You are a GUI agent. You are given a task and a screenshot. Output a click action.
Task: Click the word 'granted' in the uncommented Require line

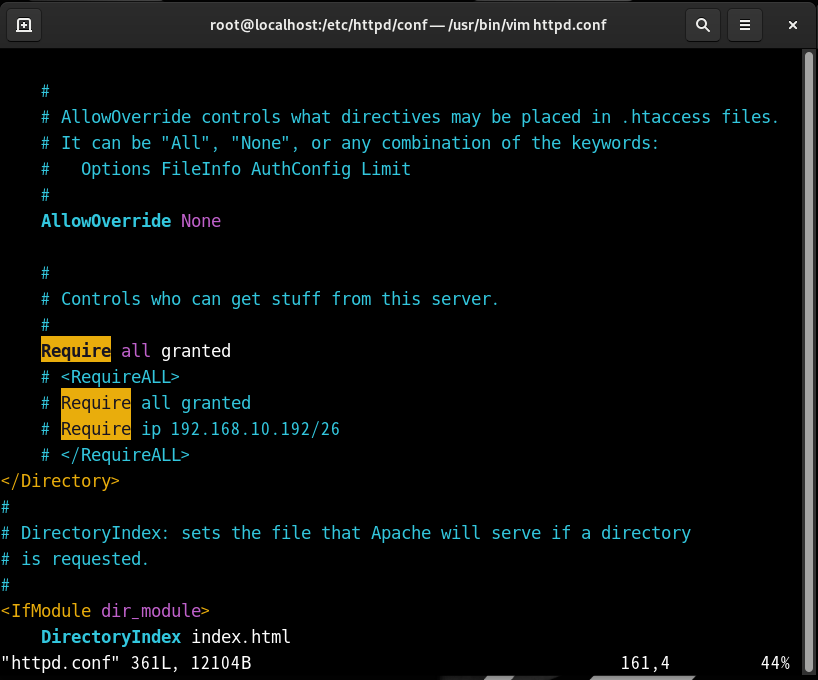click(196, 351)
